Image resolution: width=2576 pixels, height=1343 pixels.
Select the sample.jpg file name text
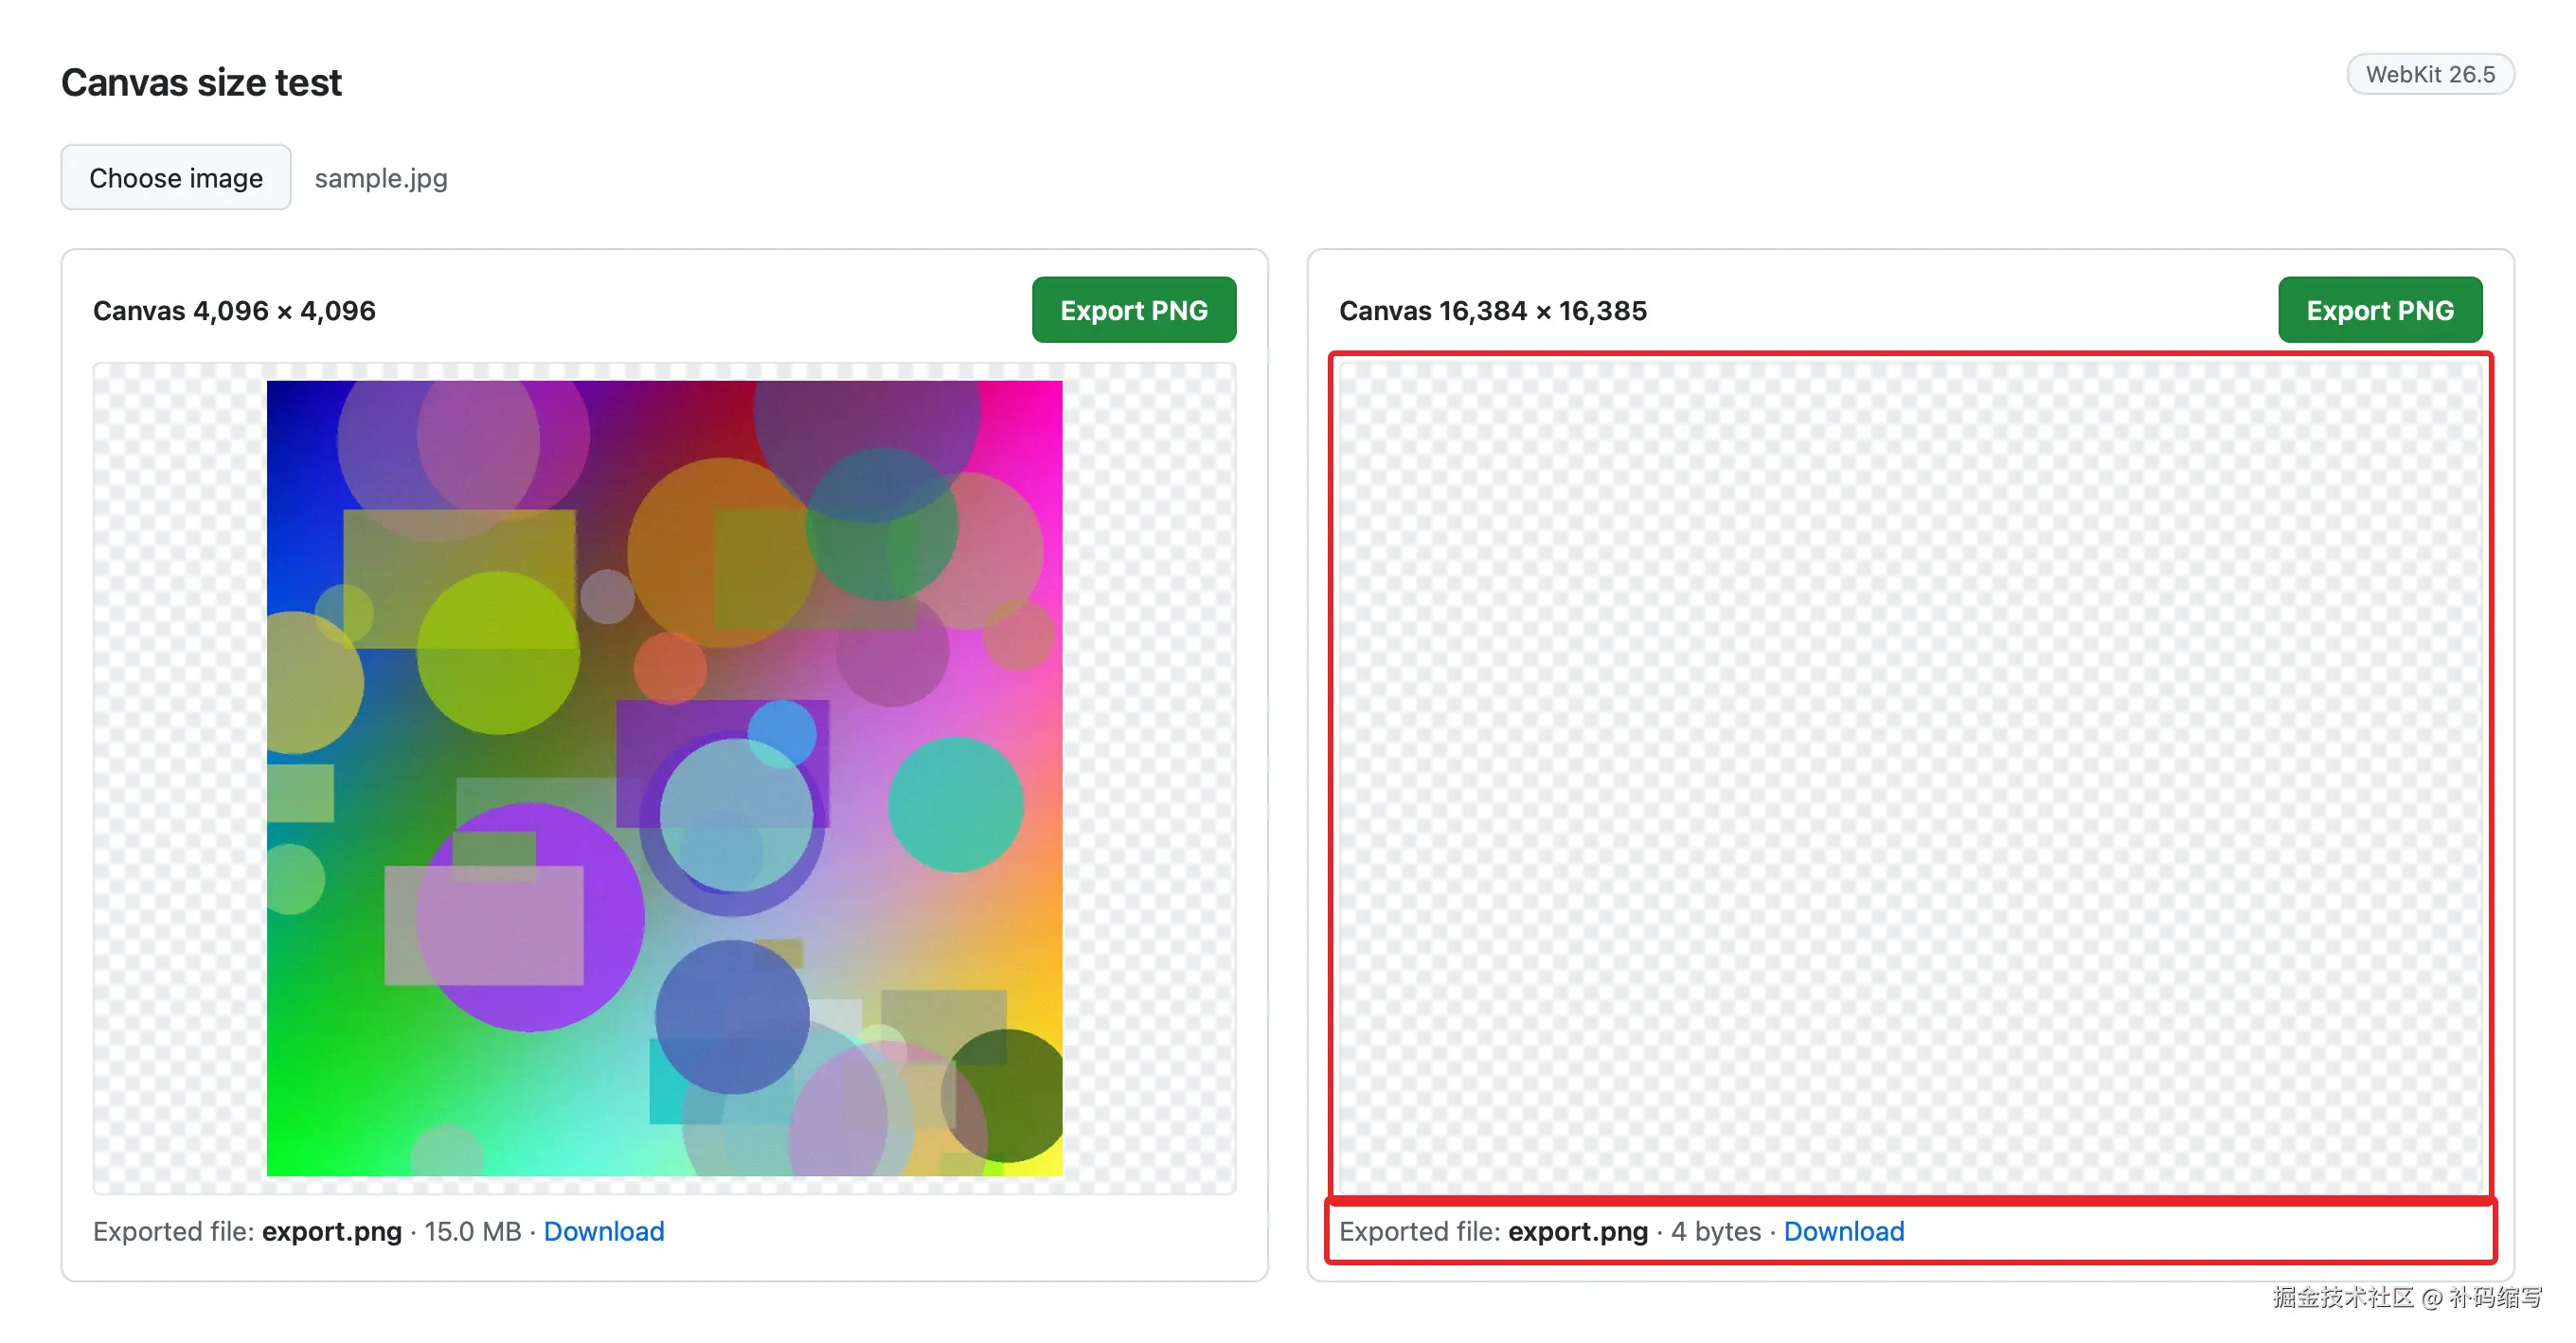click(381, 178)
